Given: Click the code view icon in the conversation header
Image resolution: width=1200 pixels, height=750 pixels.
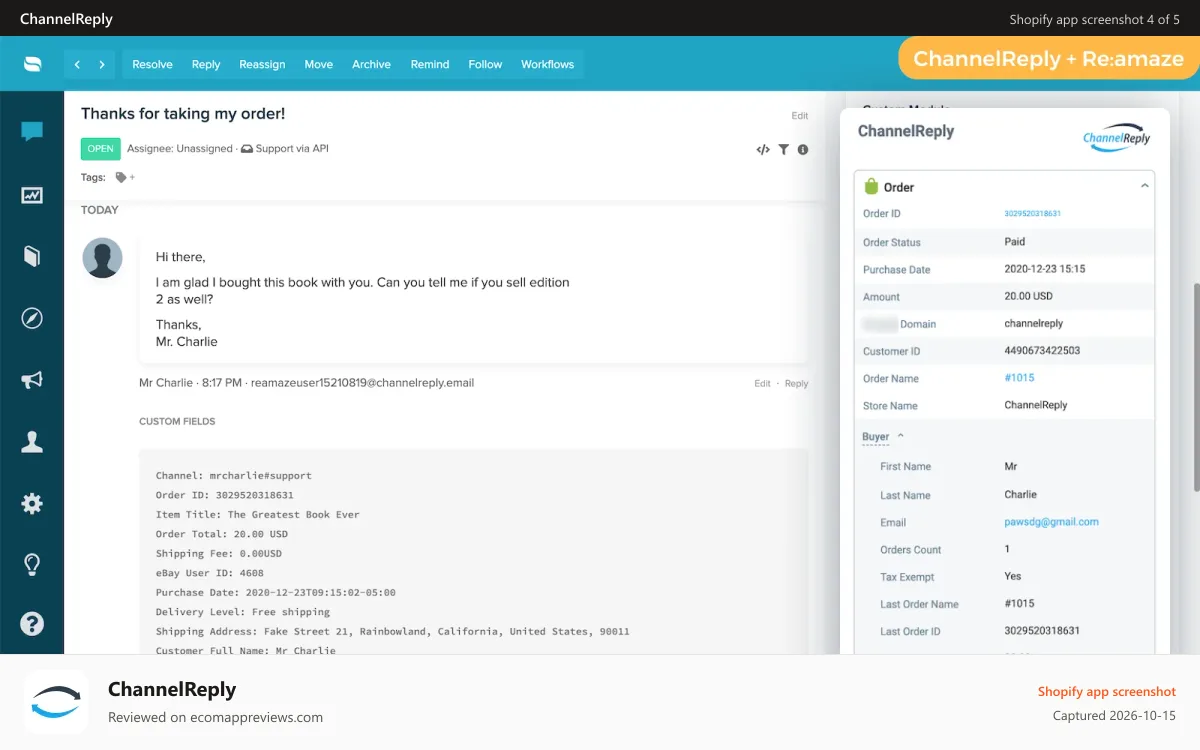Looking at the screenshot, I should [x=763, y=150].
